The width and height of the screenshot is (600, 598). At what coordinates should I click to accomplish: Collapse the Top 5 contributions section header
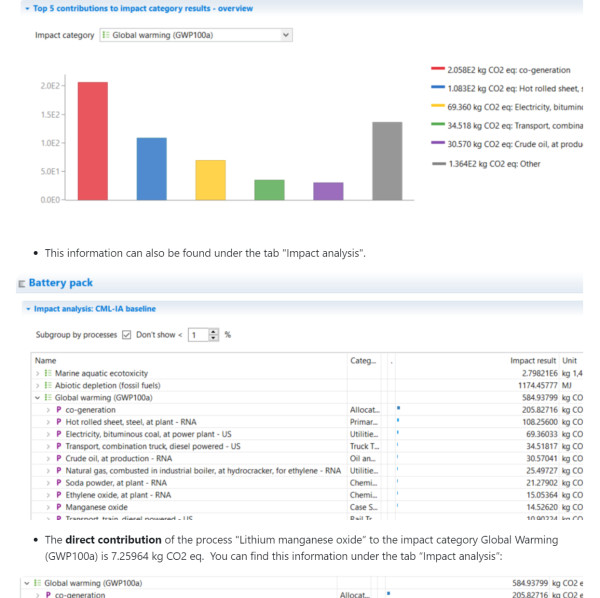click(x=25, y=8)
